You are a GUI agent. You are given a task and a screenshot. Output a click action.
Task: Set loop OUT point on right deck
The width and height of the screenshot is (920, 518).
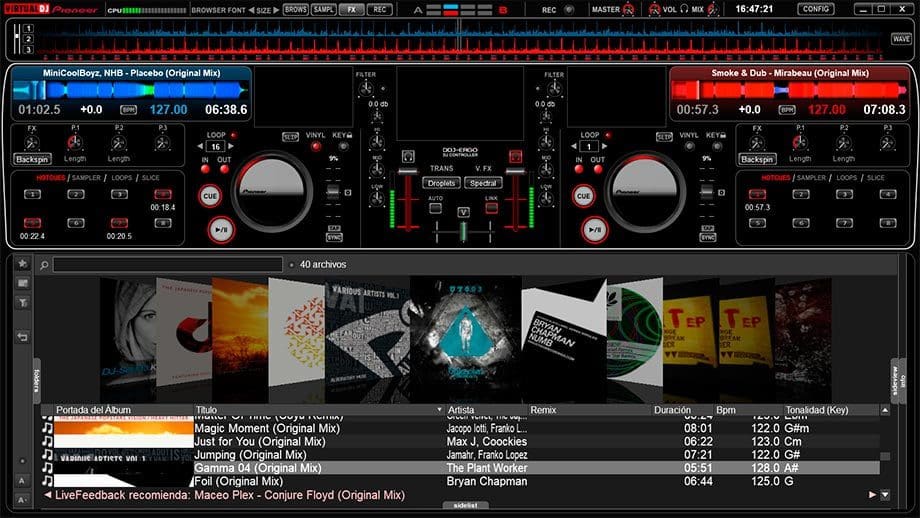click(x=598, y=170)
